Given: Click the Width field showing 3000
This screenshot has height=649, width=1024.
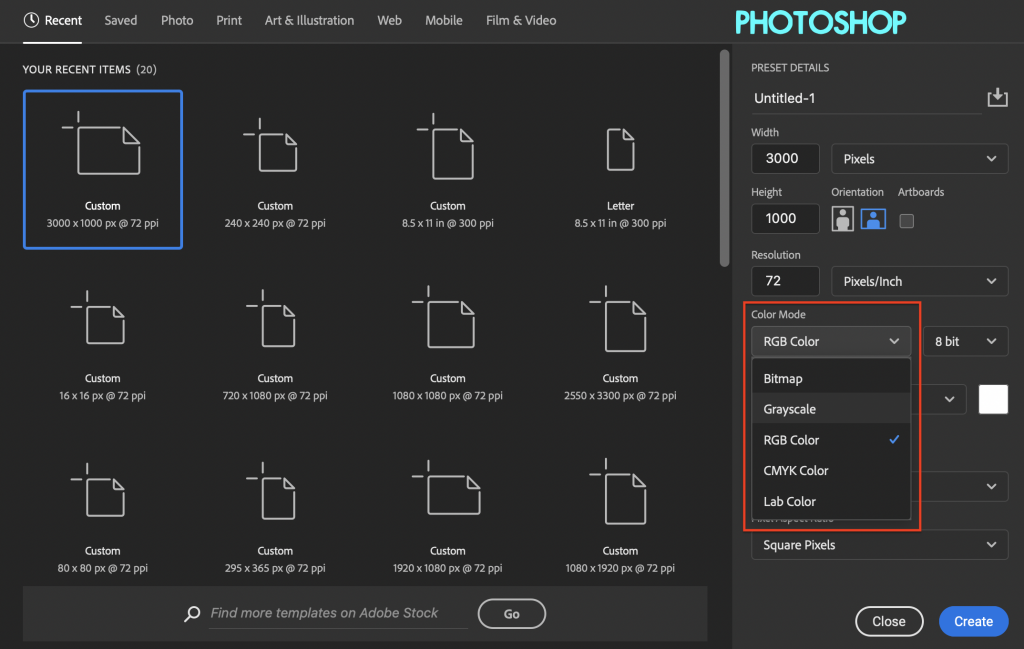Looking at the screenshot, I should (785, 159).
